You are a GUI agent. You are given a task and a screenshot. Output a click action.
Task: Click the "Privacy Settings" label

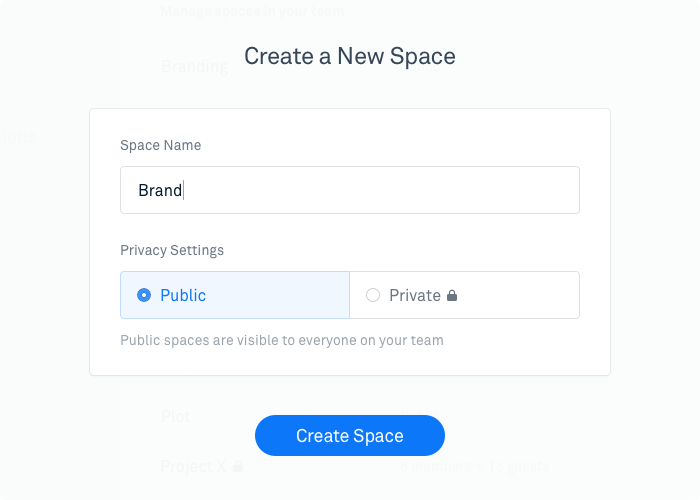pyautogui.click(x=172, y=250)
